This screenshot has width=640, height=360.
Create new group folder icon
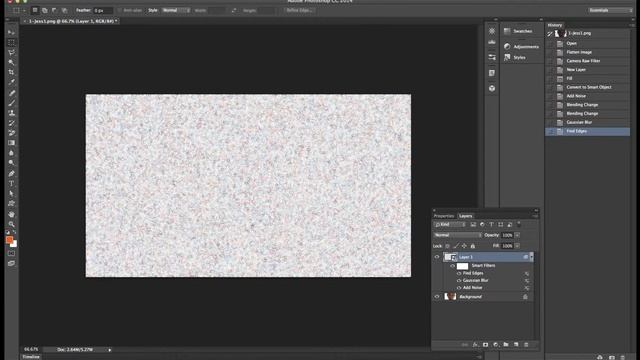(x=506, y=344)
